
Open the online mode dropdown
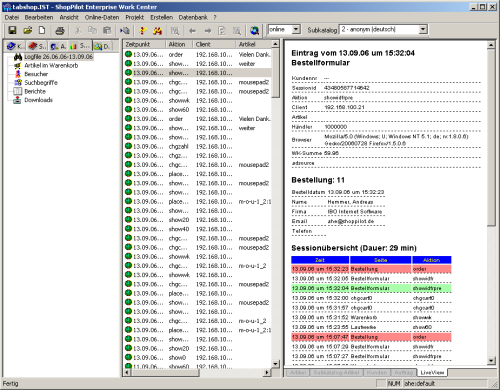(296, 30)
